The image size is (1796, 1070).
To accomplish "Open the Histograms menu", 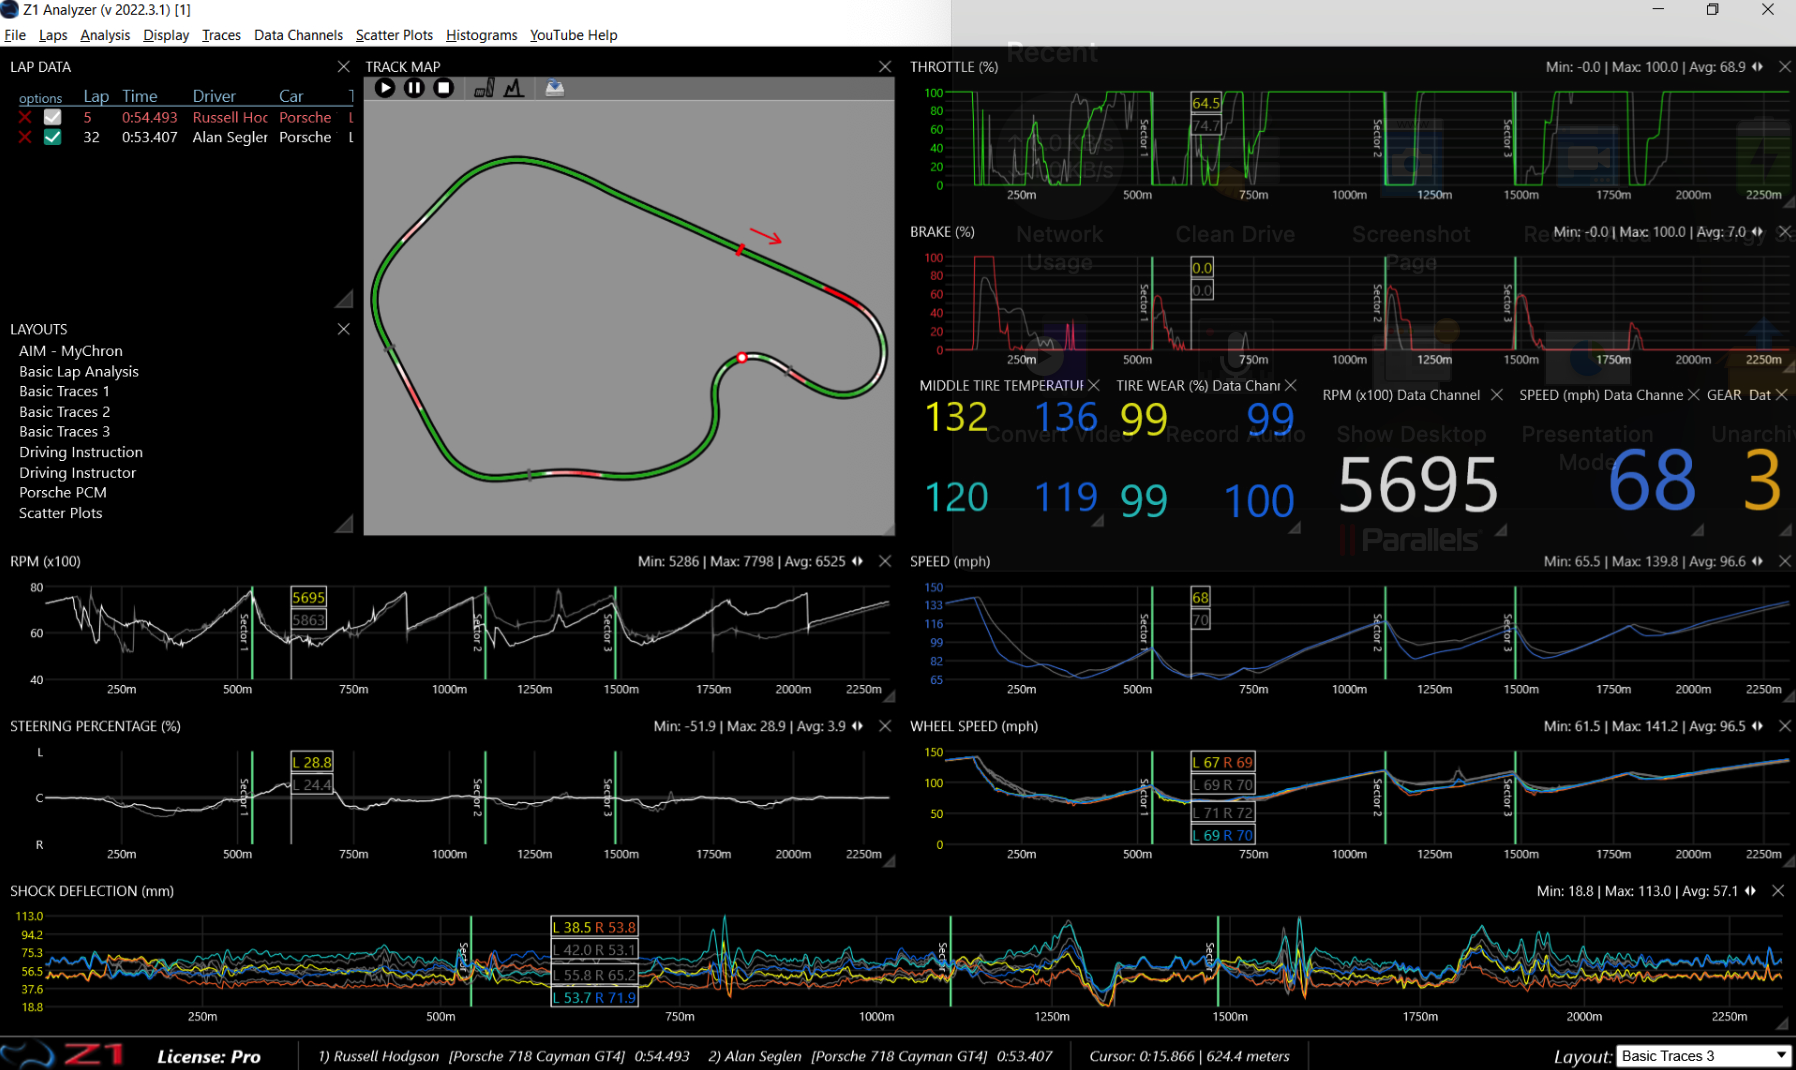I will (481, 35).
